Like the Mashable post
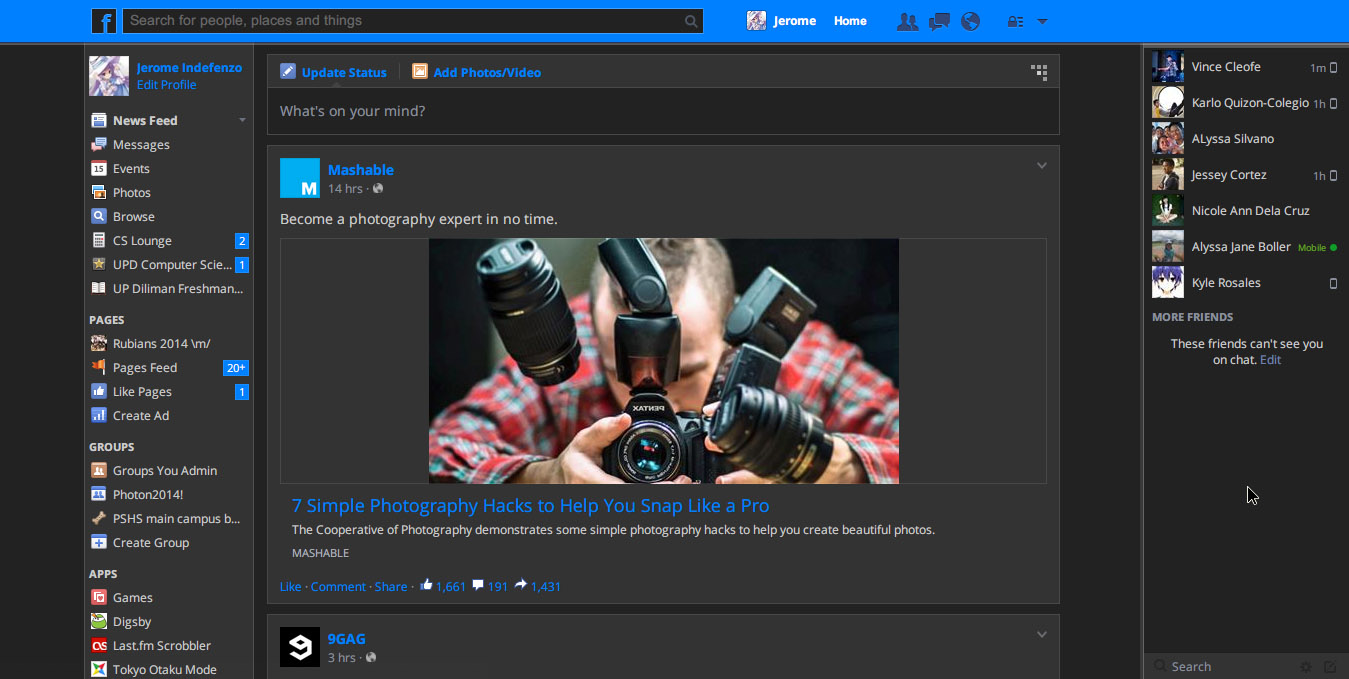This screenshot has width=1349, height=679. pos(290,587)
